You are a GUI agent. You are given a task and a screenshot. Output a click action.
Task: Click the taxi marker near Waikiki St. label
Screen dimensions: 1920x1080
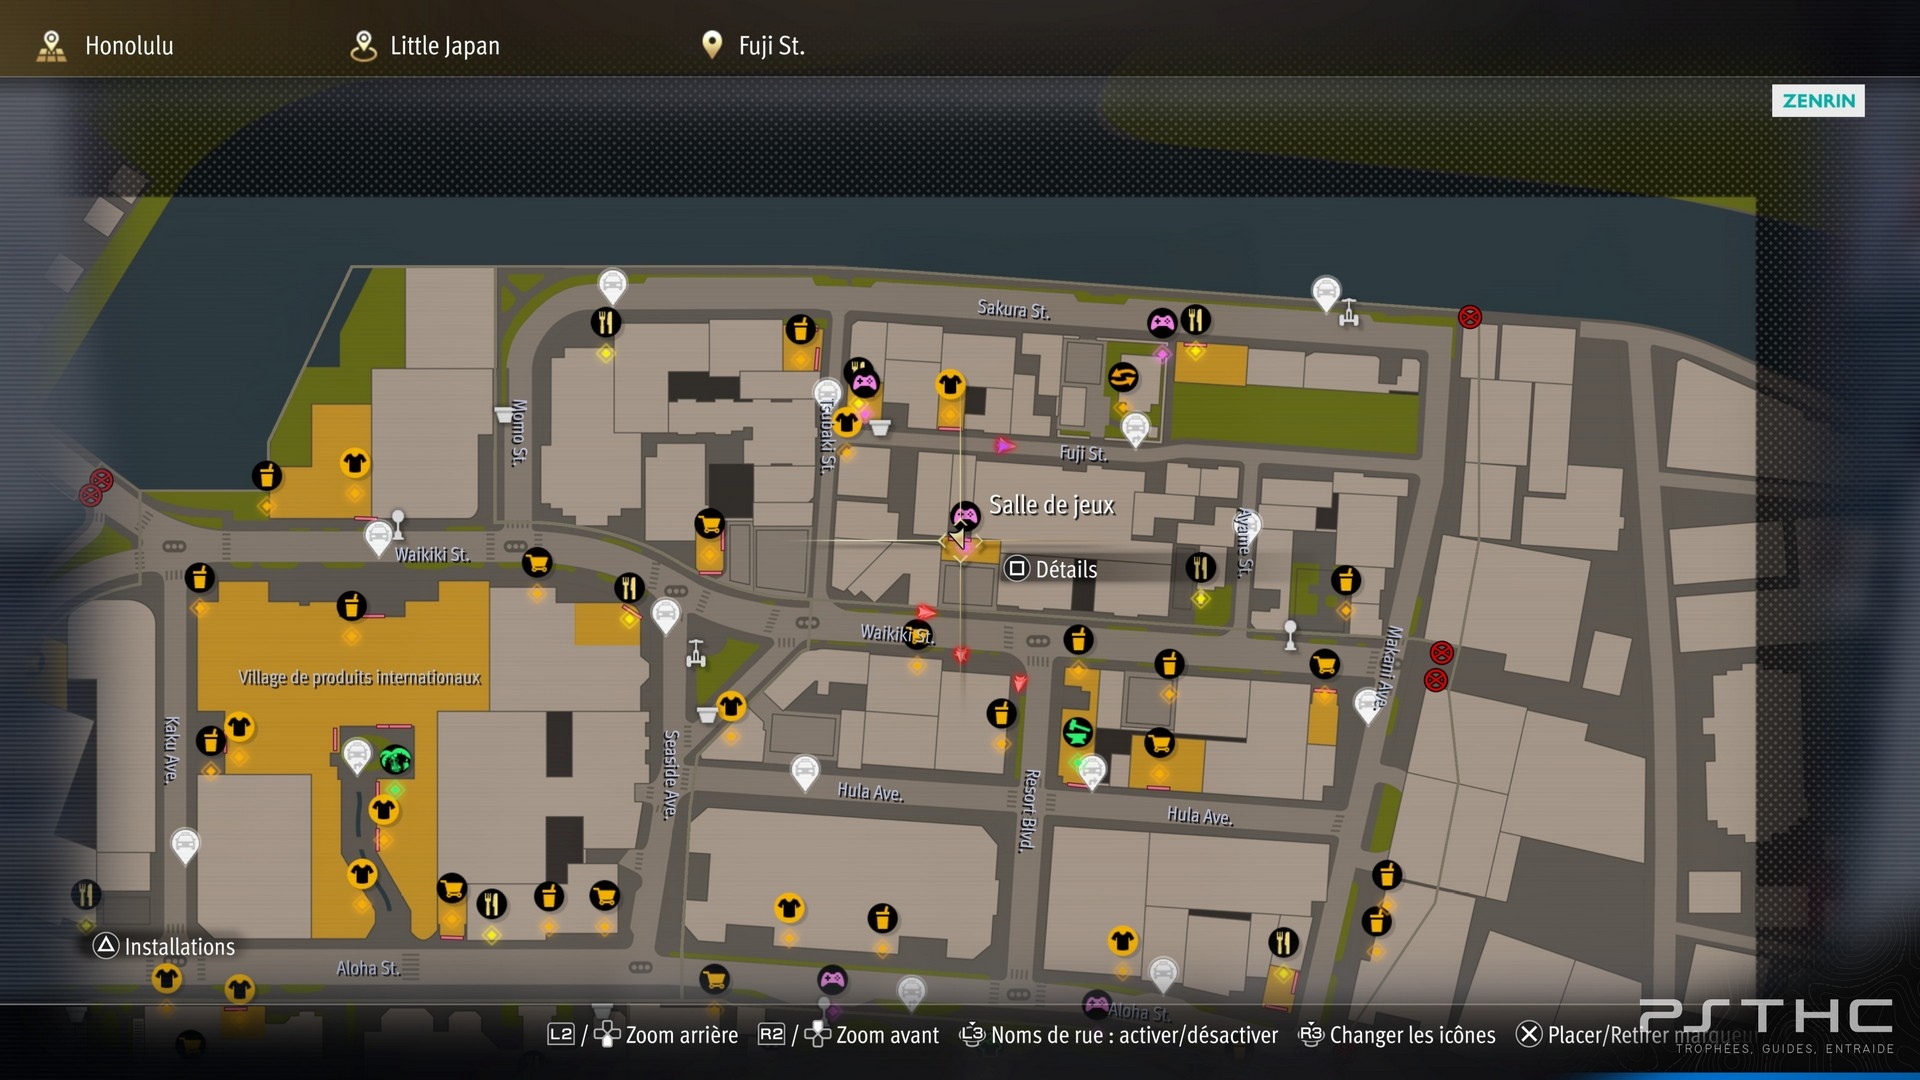tap(378, 538)
